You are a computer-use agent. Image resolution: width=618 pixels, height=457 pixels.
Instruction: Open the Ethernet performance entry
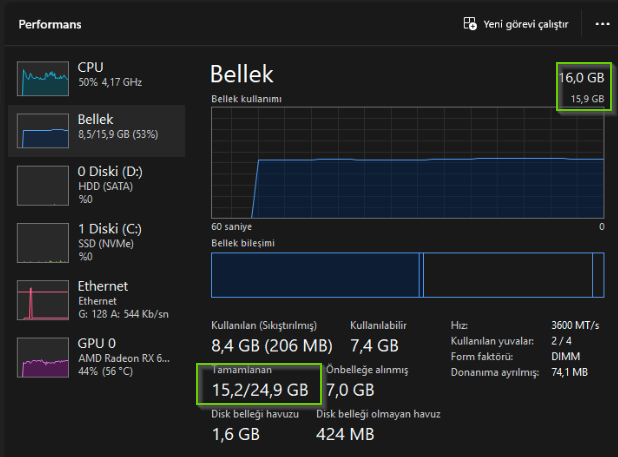(97, 300)
